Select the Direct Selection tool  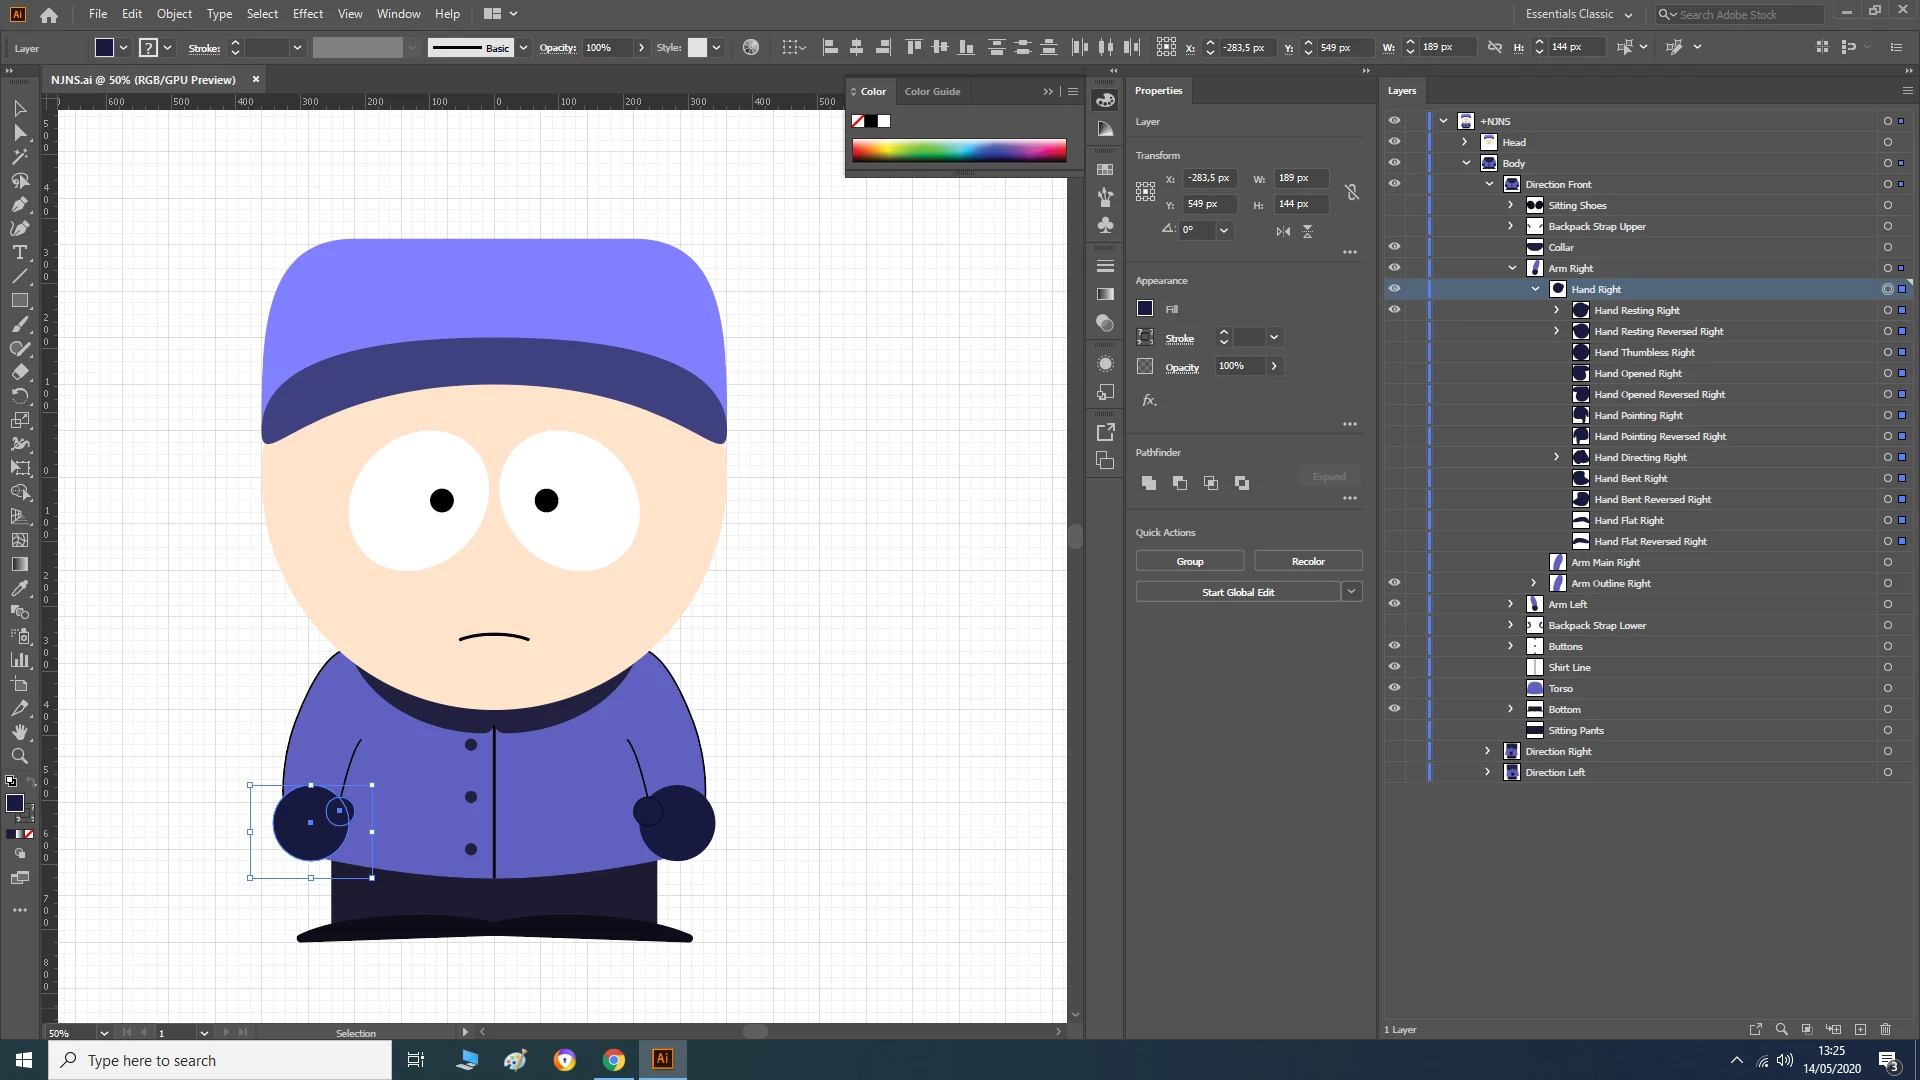(x=19, y=132)
